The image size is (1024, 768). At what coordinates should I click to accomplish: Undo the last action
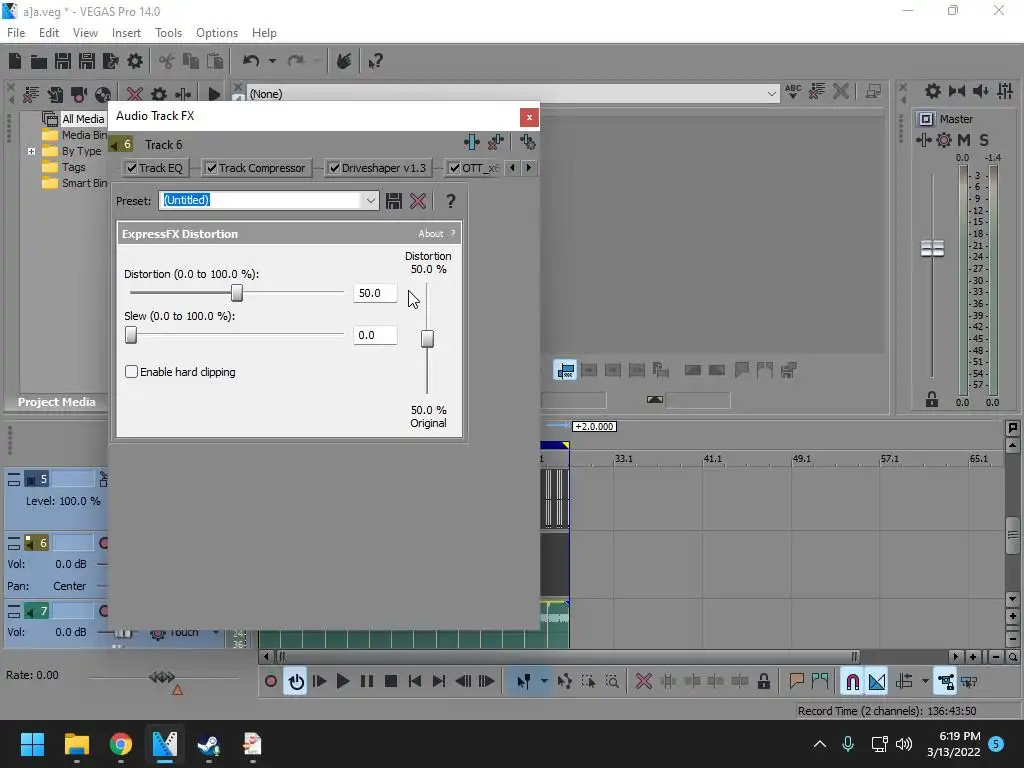tap(251, 61)
